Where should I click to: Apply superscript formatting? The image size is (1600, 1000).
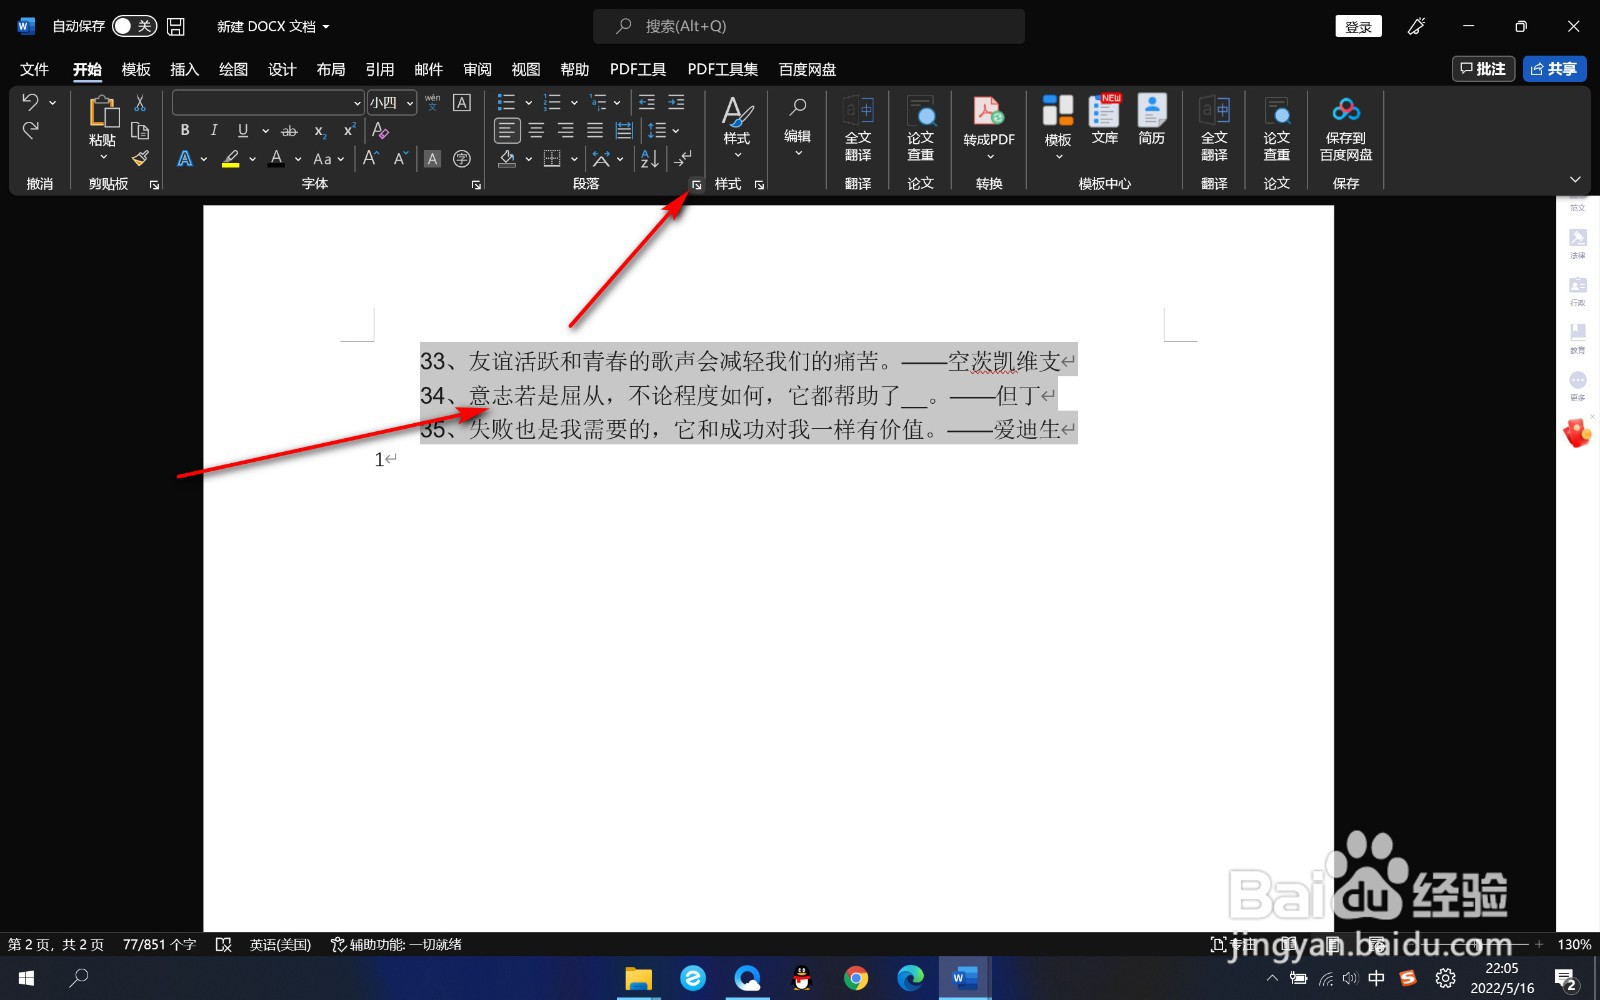(x=349, y=131)
